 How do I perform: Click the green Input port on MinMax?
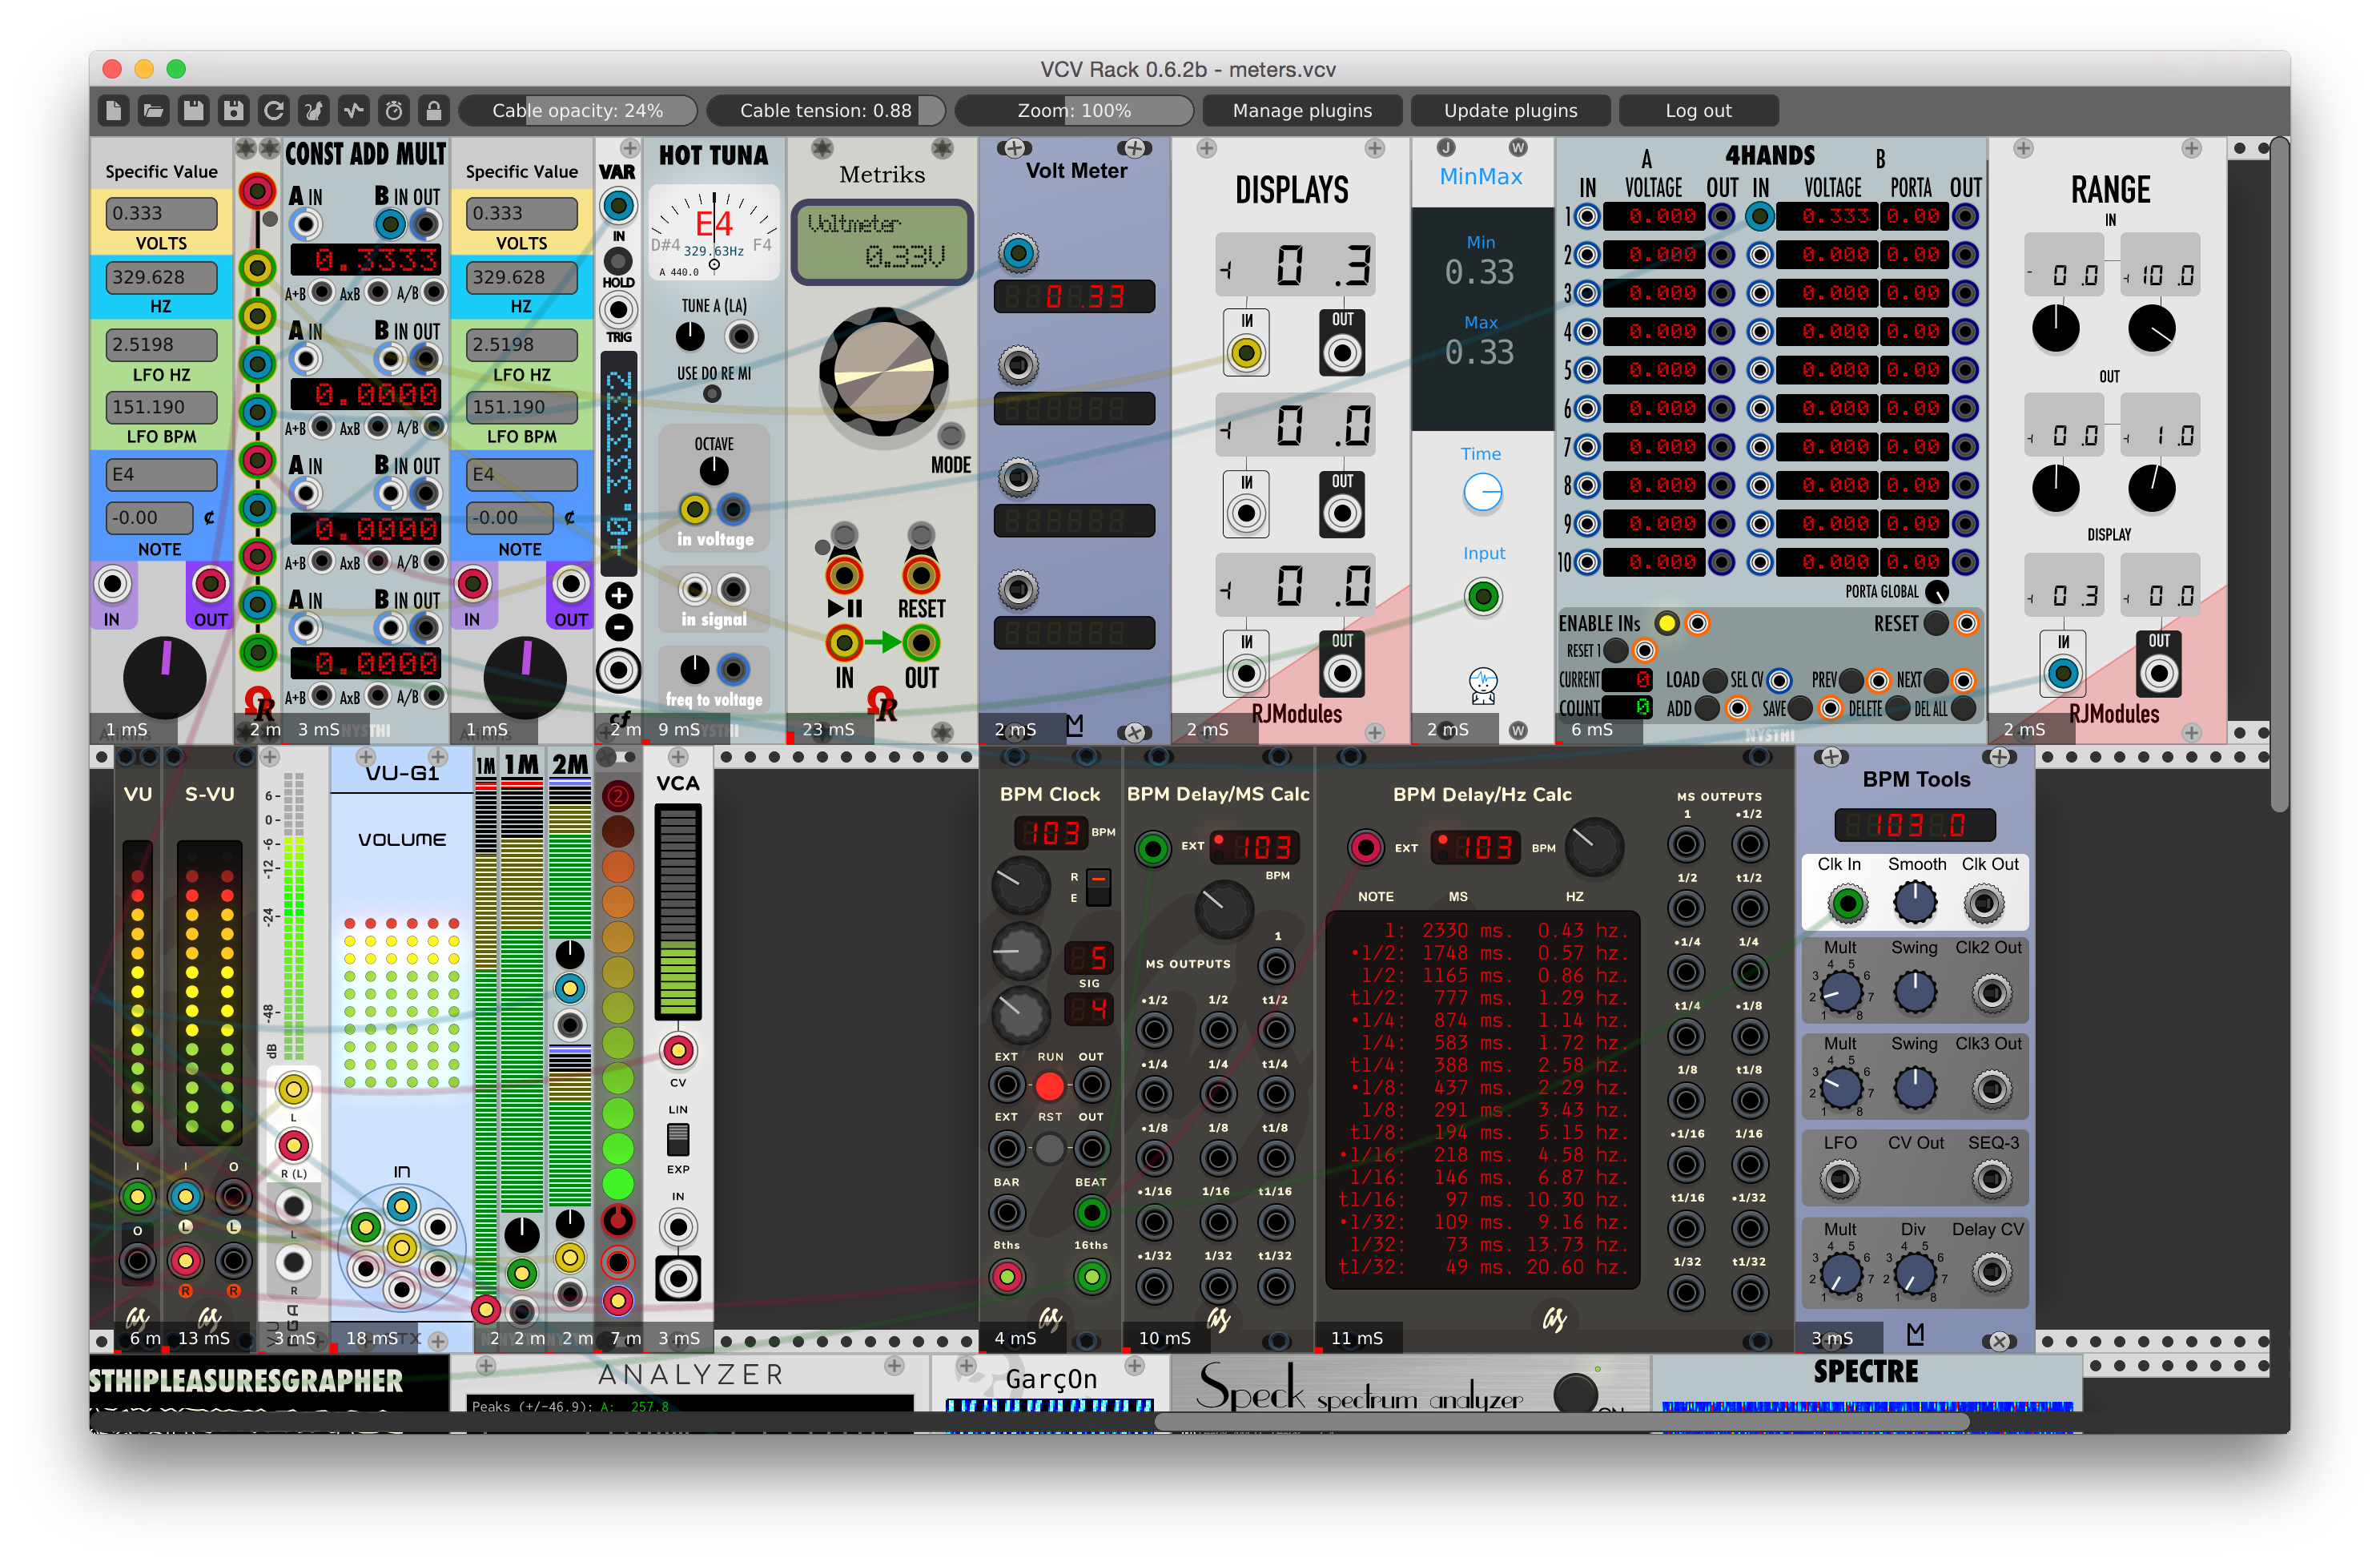click(x=1483, y=597)
